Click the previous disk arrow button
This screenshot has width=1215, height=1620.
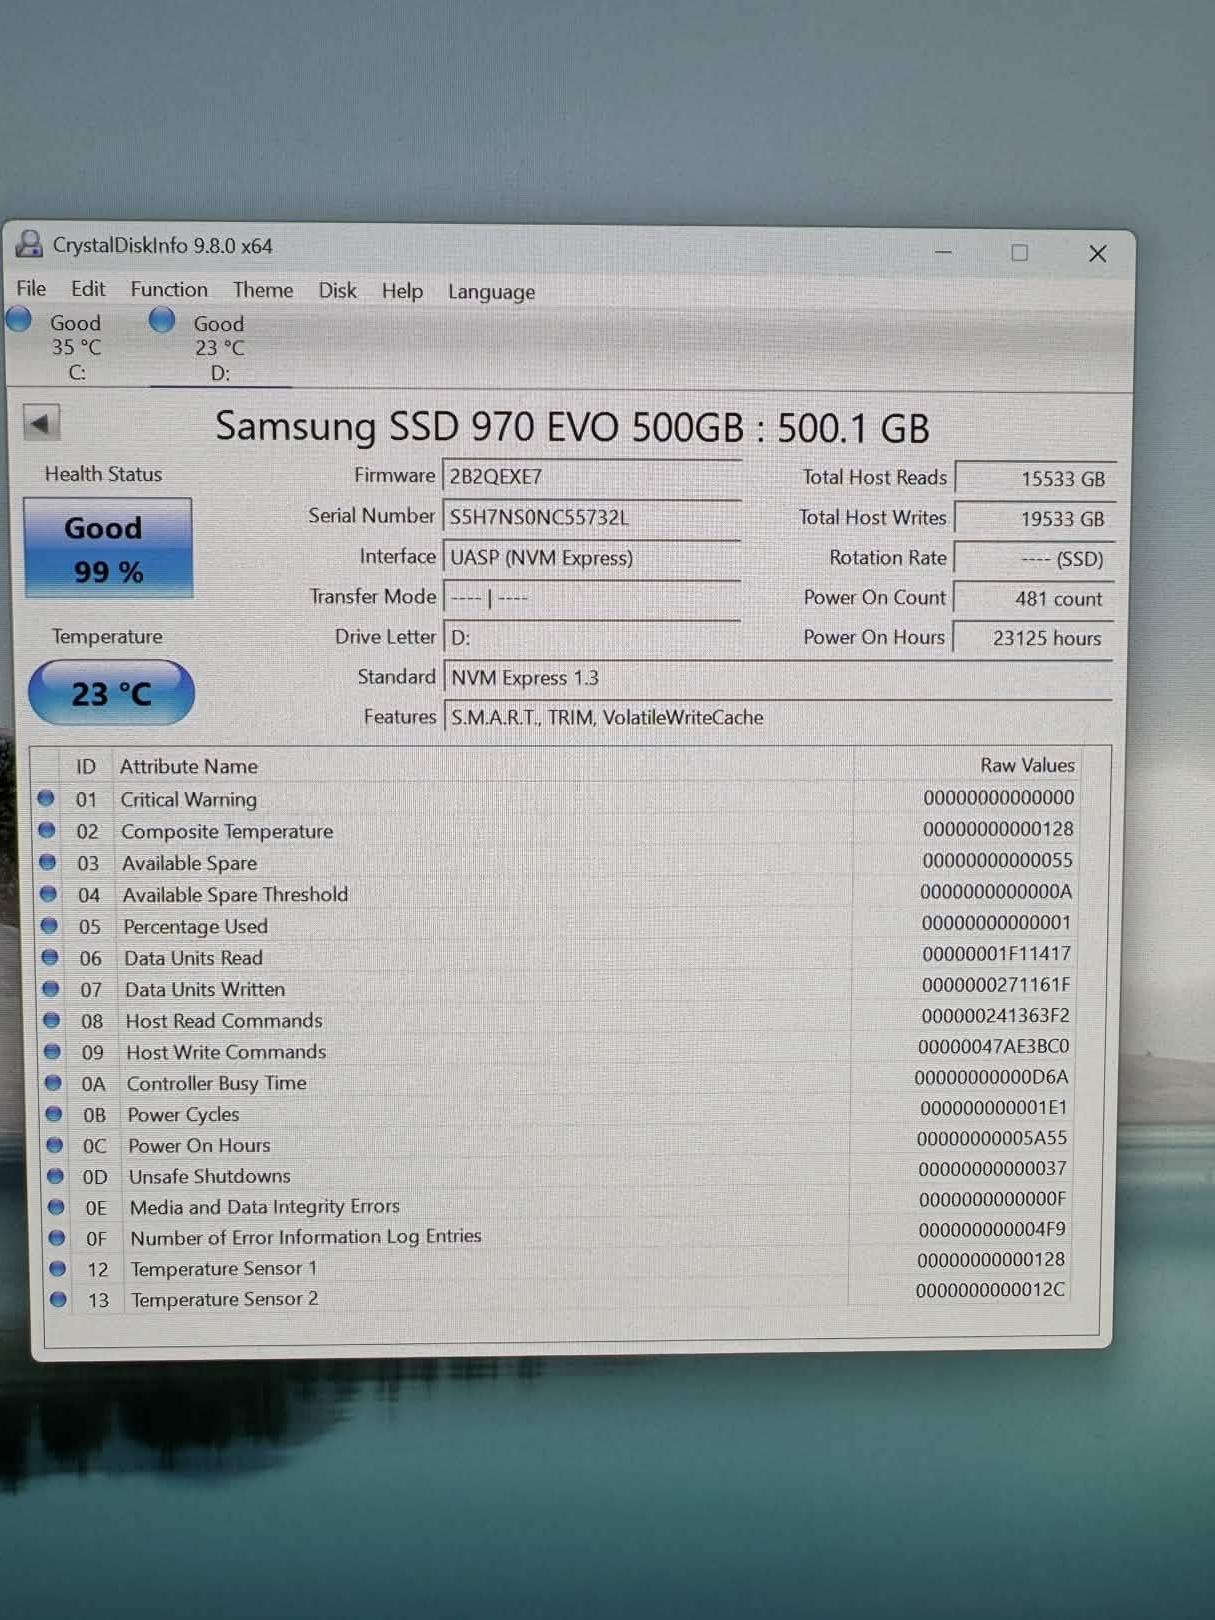42,423
